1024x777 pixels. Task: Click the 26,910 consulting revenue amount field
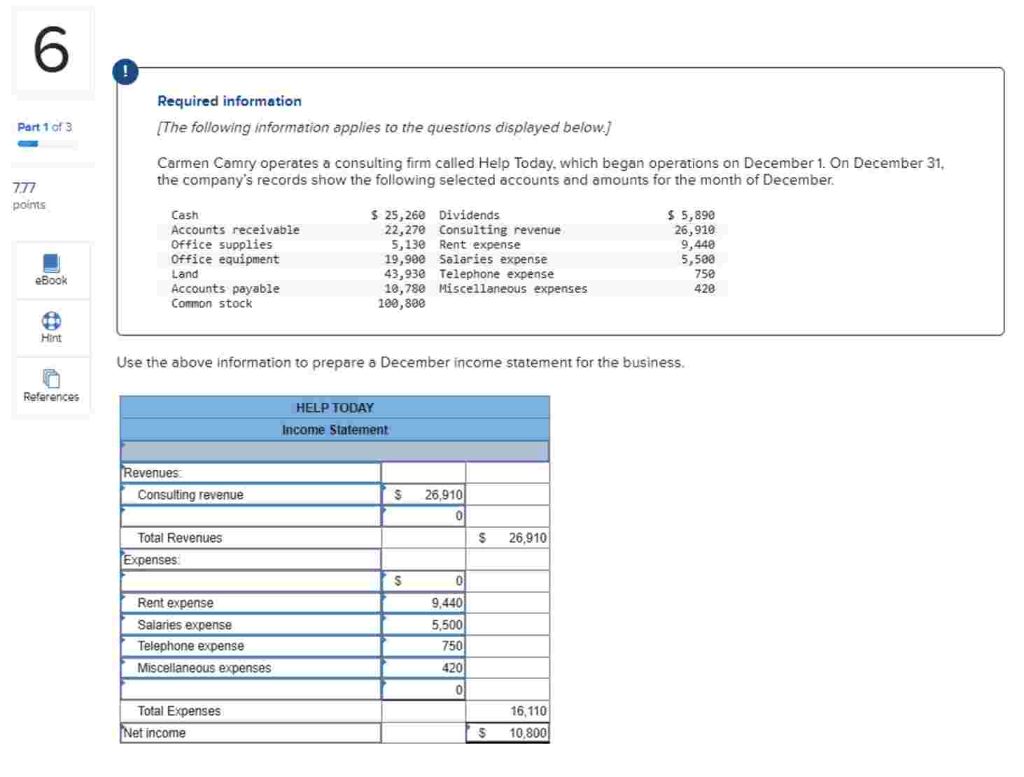pos(423,494)
